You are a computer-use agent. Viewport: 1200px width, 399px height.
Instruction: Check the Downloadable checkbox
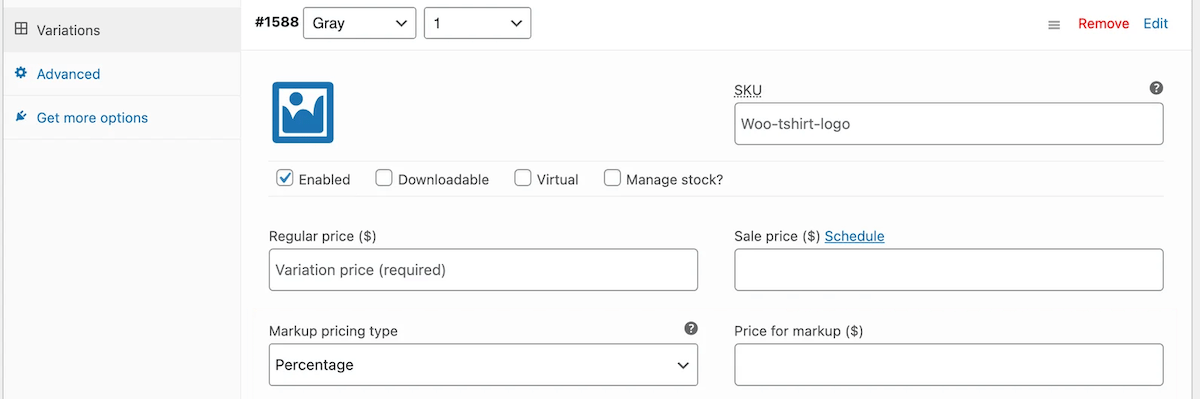coord(384,178)
